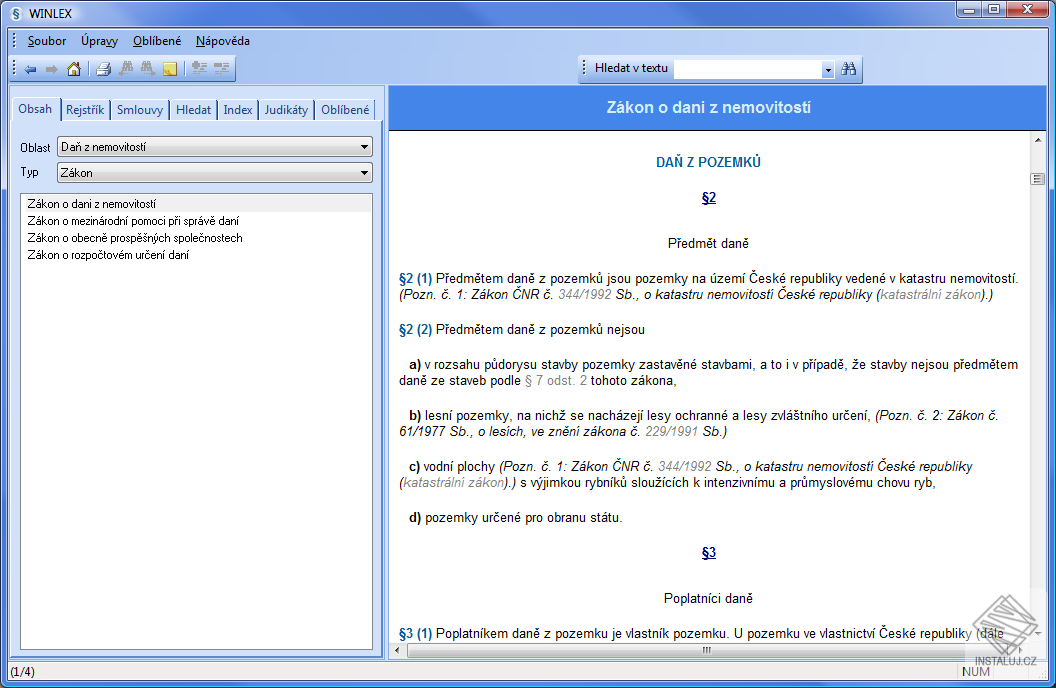Open the Home page icon

pos(73,69)
